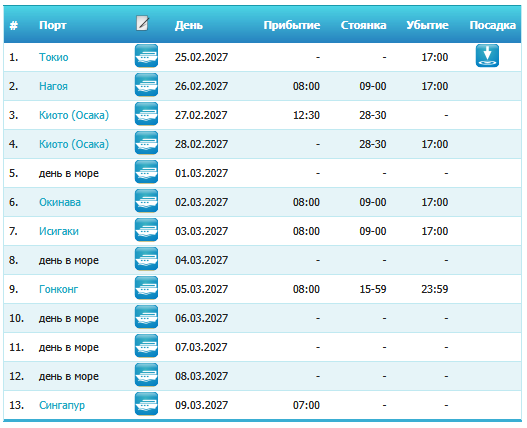The width and height of the screenshot is (527, 428).
Task: Click the ship icon in the Сингапур row
Action: pos(146,404)
